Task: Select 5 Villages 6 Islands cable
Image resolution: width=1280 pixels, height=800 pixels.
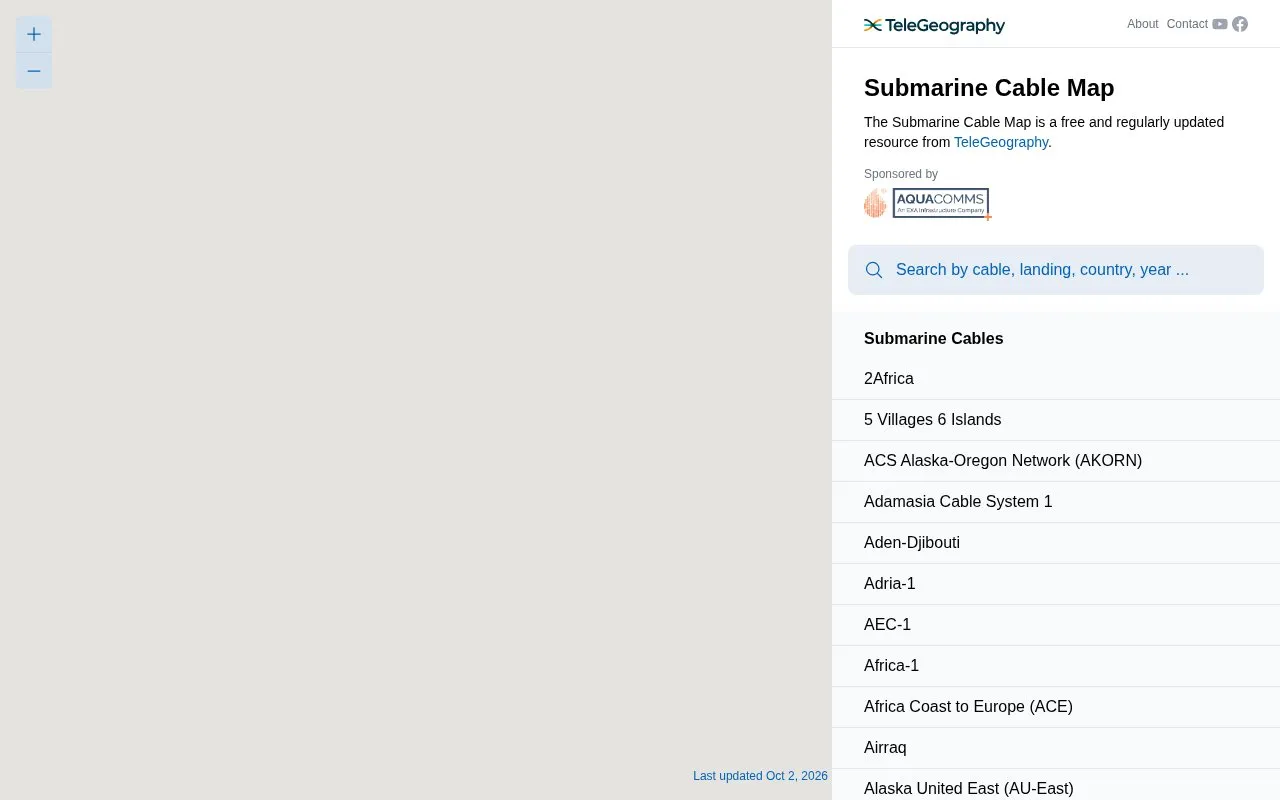Action: coord(1056,420)
